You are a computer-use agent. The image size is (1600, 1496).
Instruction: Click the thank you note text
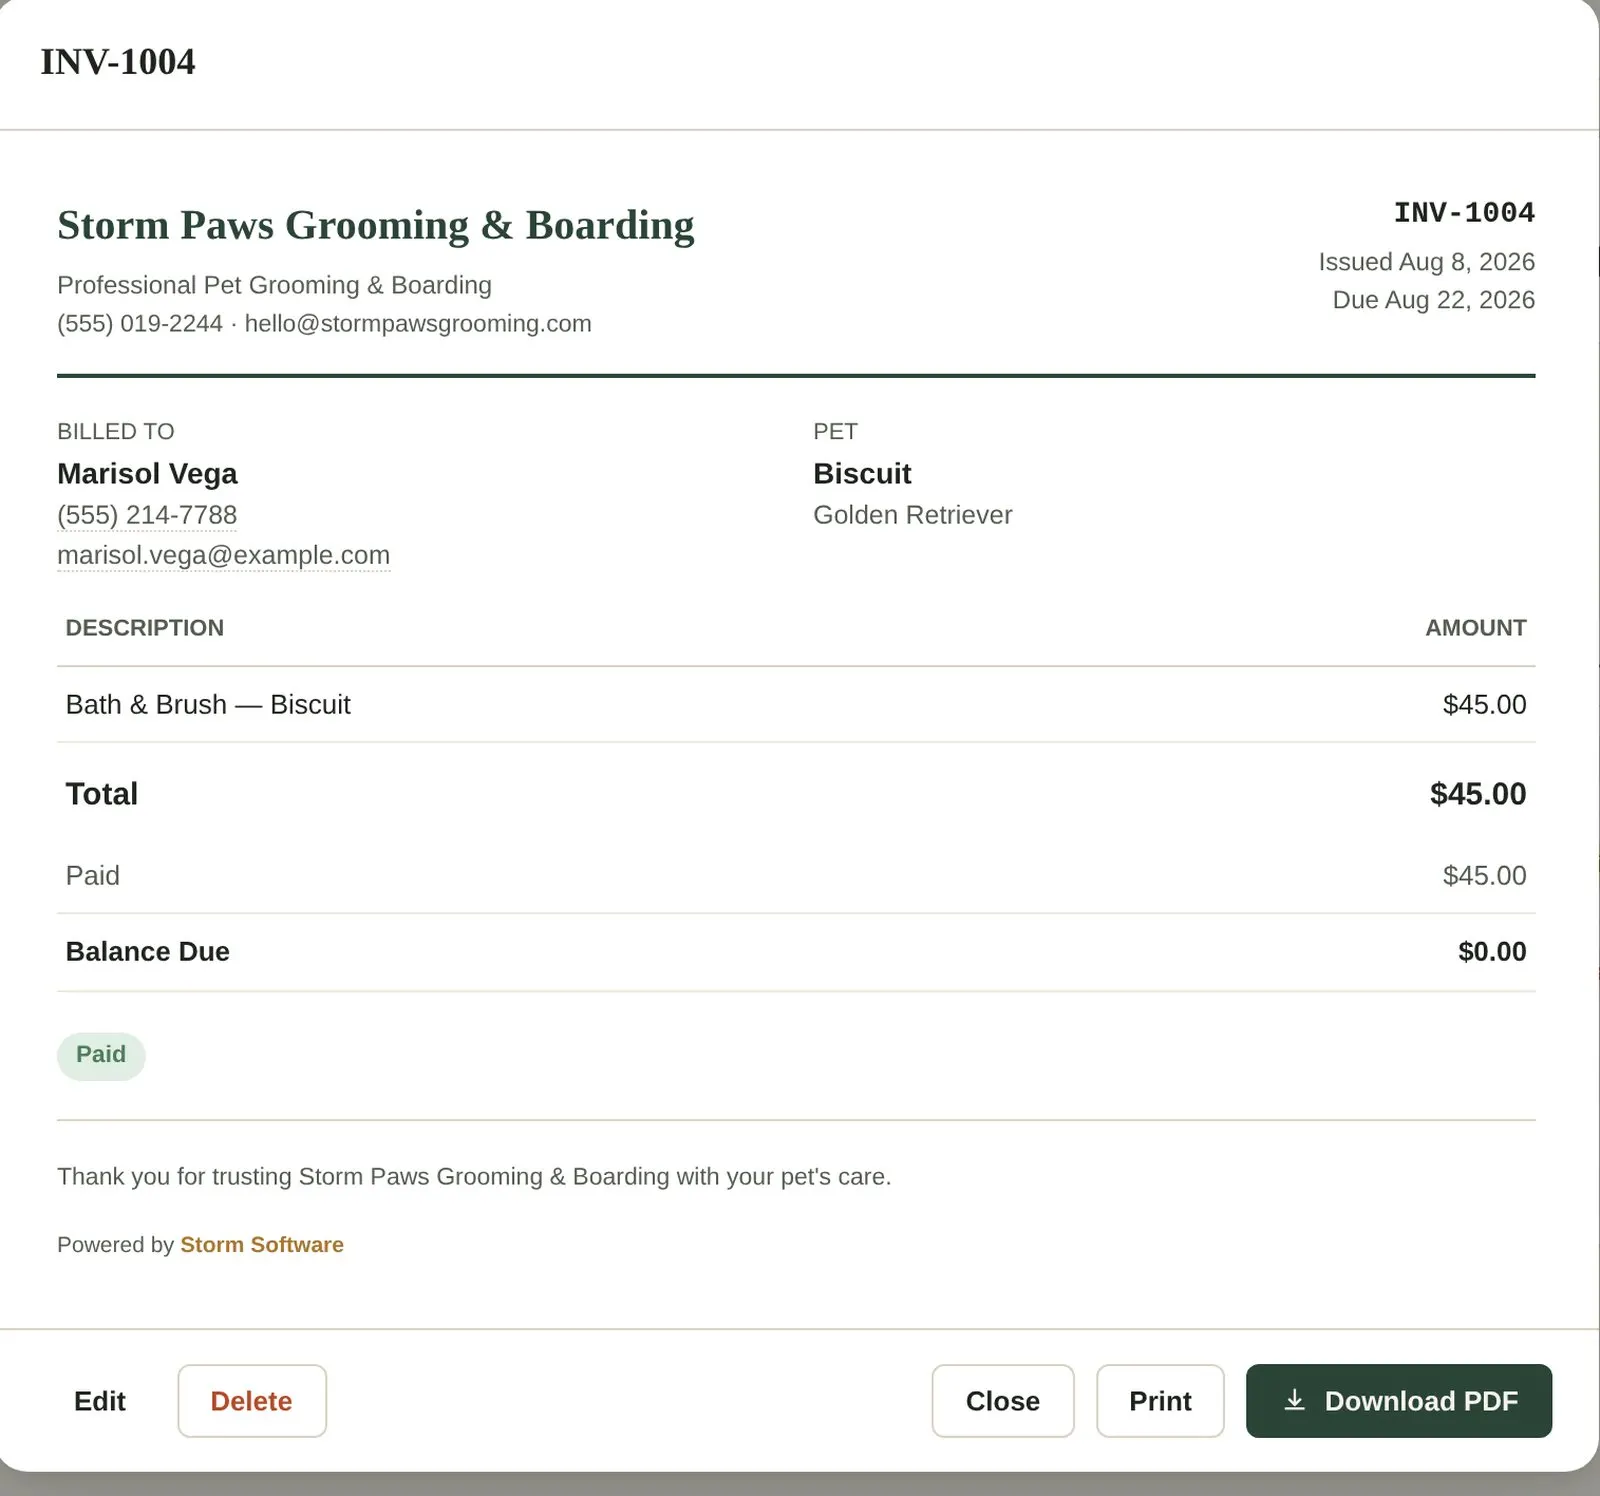(x=474, y=1177)
